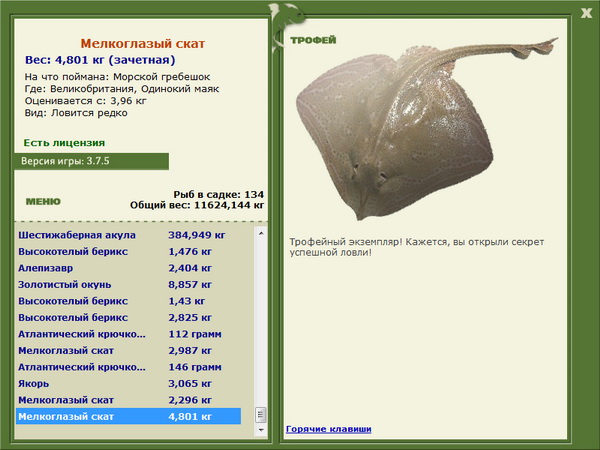
Task: Select Высокотелый берикс weighing 1,476 кг
Action: tap(129, 251)
